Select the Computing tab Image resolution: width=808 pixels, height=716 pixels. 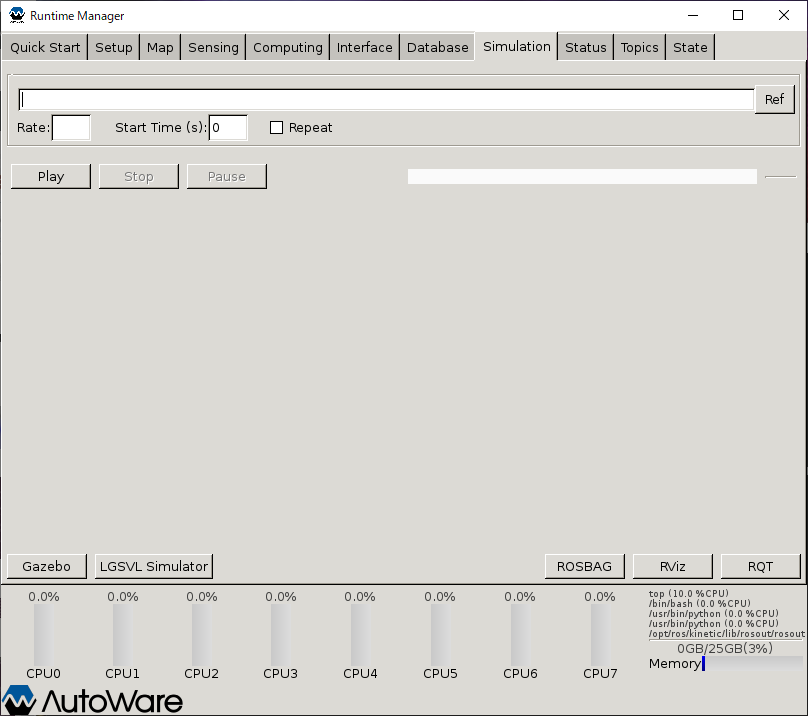pos(288,47)
